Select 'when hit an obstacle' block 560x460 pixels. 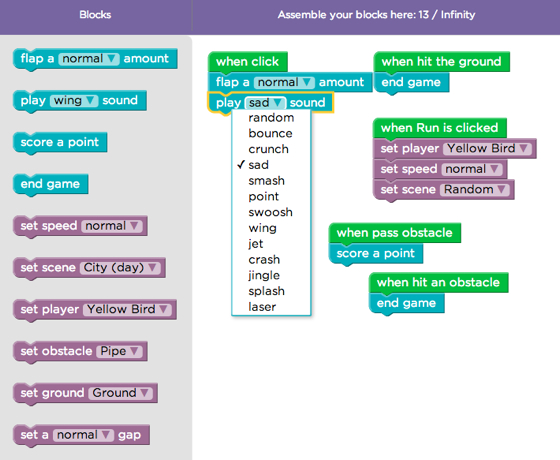tap(439, 283)
